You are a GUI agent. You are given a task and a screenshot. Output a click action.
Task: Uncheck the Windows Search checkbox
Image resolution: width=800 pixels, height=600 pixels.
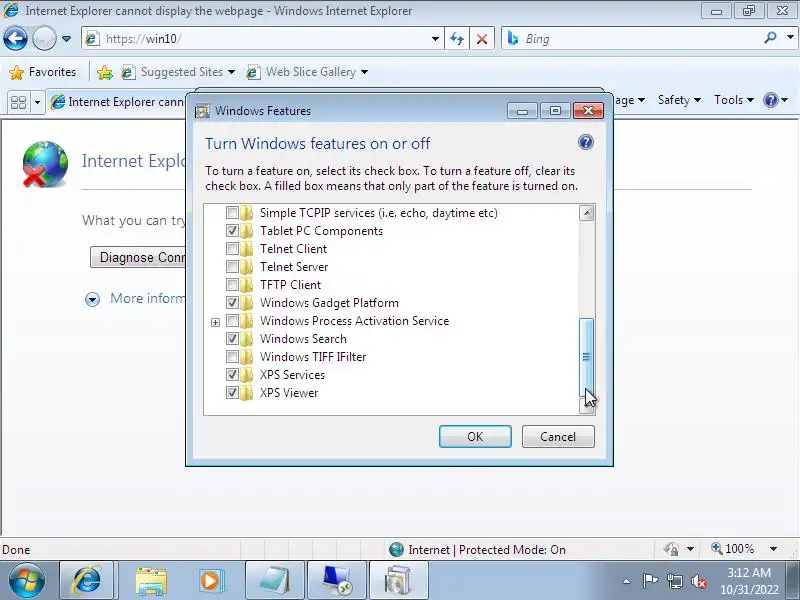[232, 338]
